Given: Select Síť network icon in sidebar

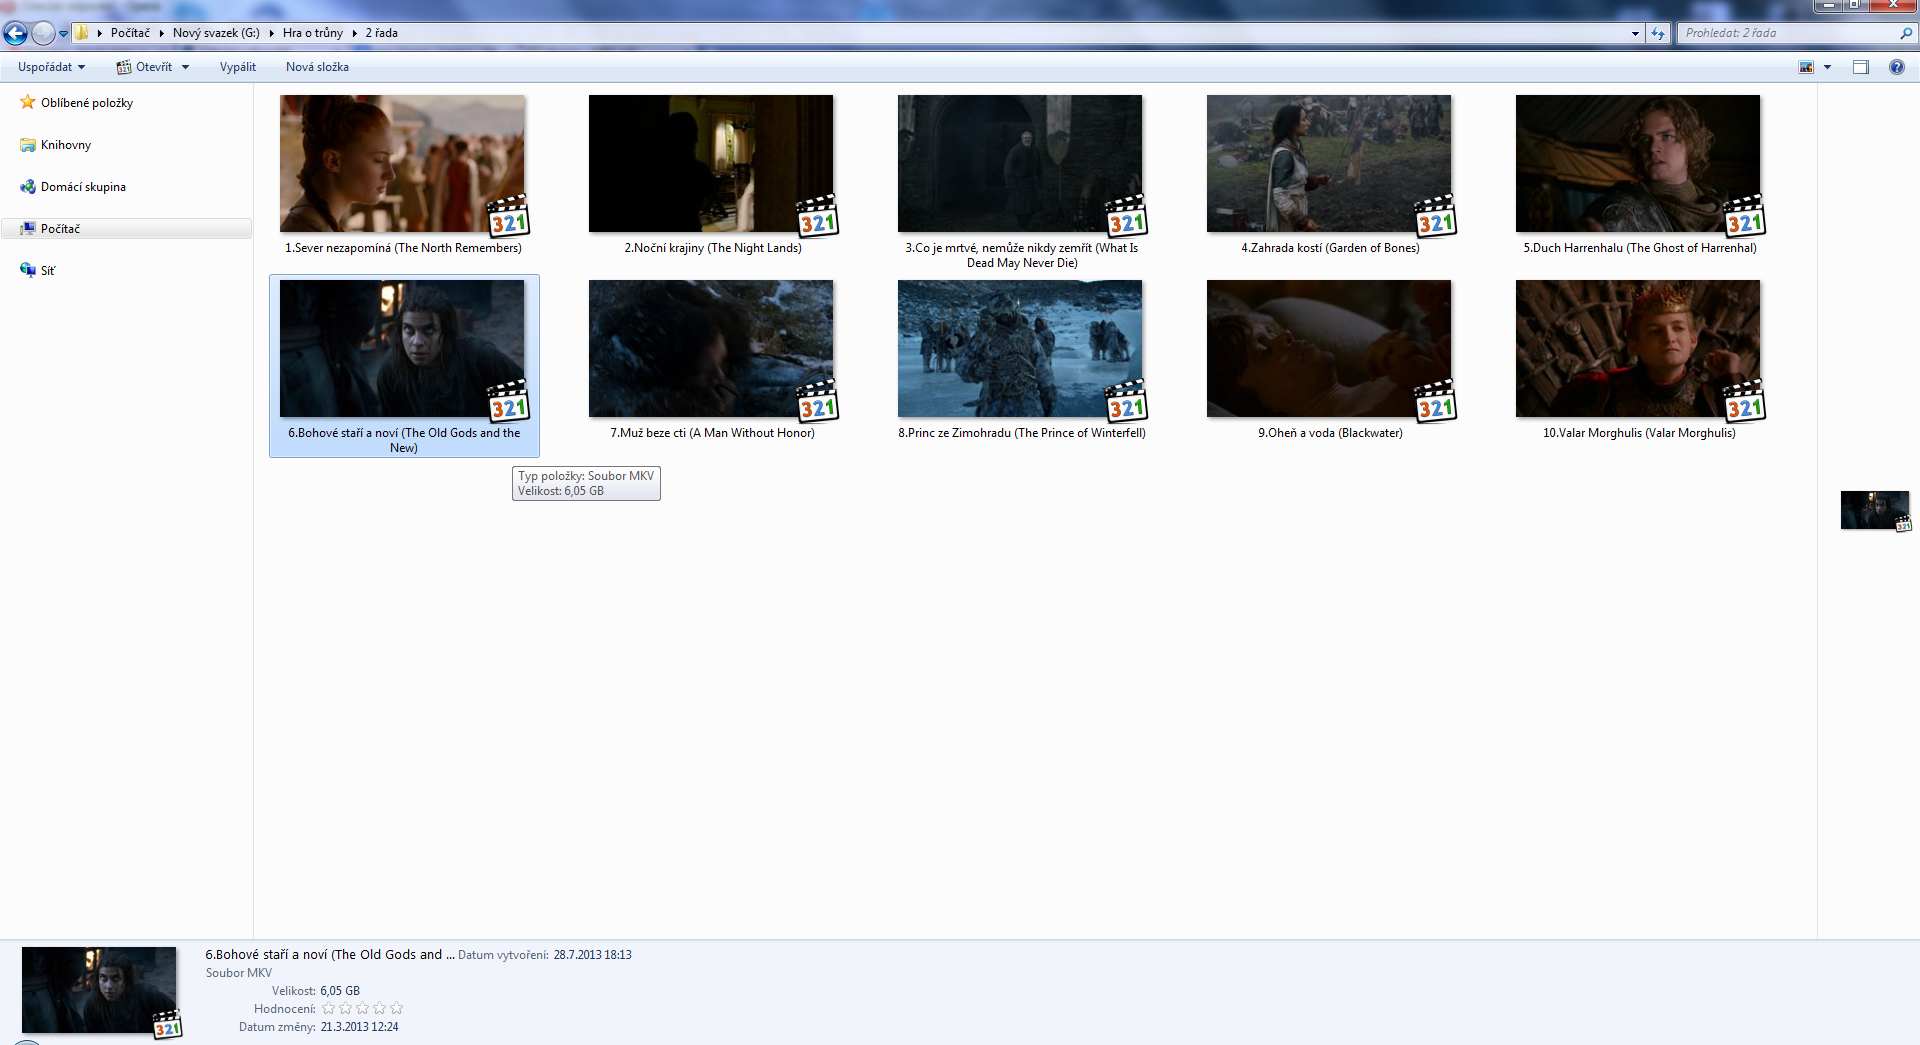Looking at the screenshot, I should 28,270.
